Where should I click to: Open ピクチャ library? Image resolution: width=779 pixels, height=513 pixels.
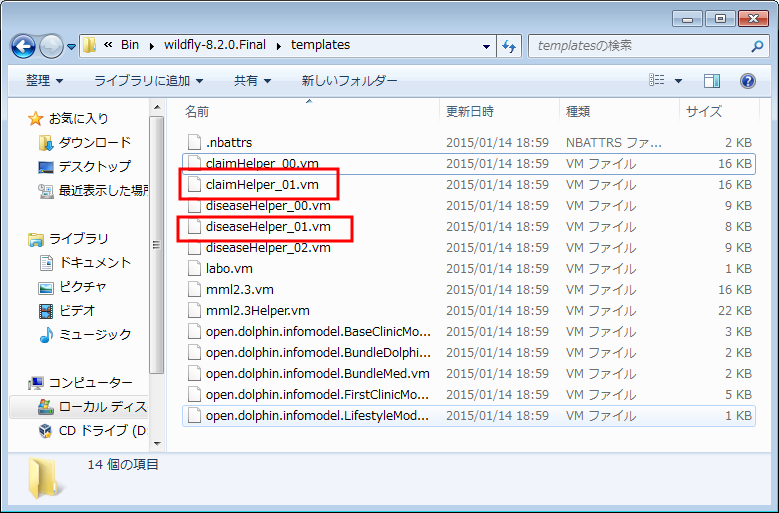pyautogui.click(x=73, y=287)
